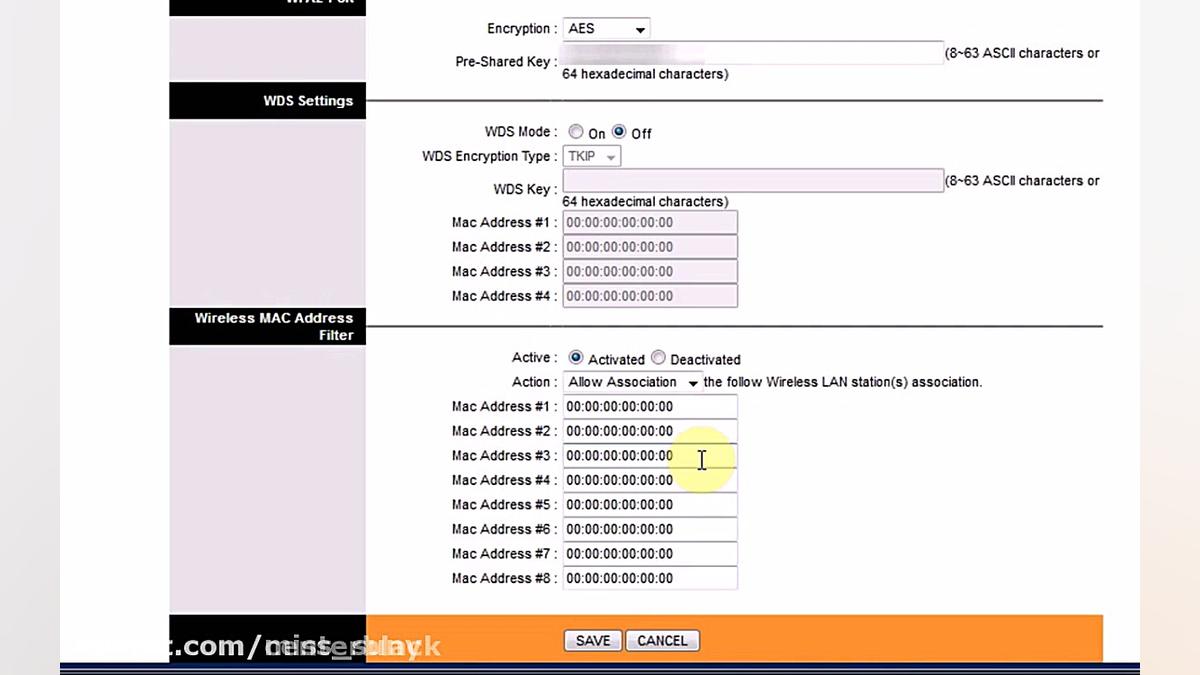Open WDS Encryption Type TKIP dropdown

tap(592, 156)
